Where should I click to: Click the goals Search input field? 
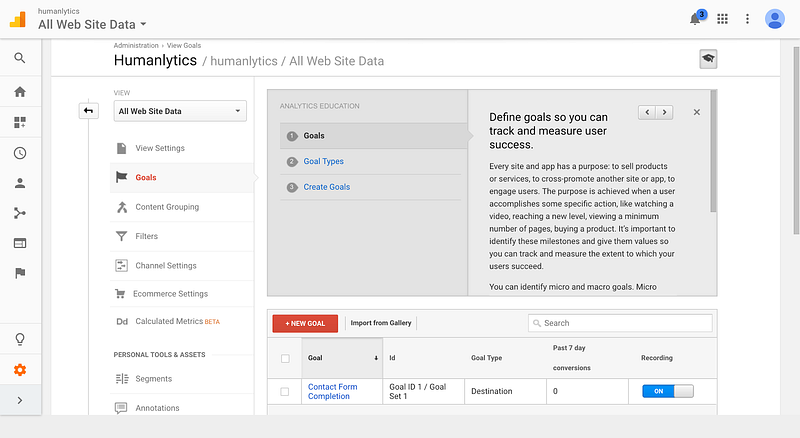point(620,323)
